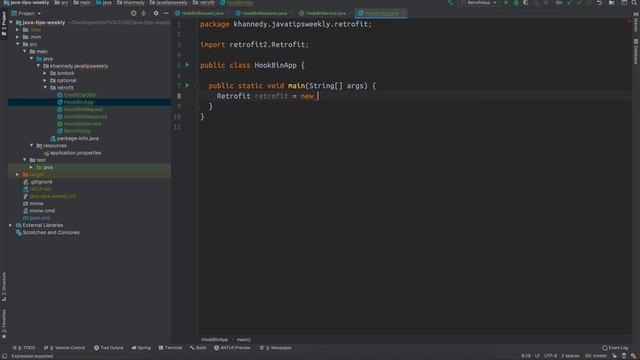Switch to HookBinService.java editor tab

pyautogui.click(x=325, y=13)
